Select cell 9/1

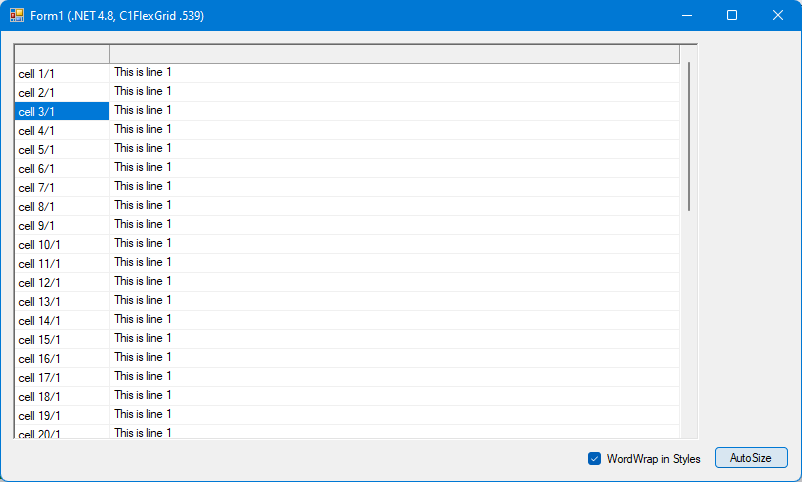click(x=62, y=225)
